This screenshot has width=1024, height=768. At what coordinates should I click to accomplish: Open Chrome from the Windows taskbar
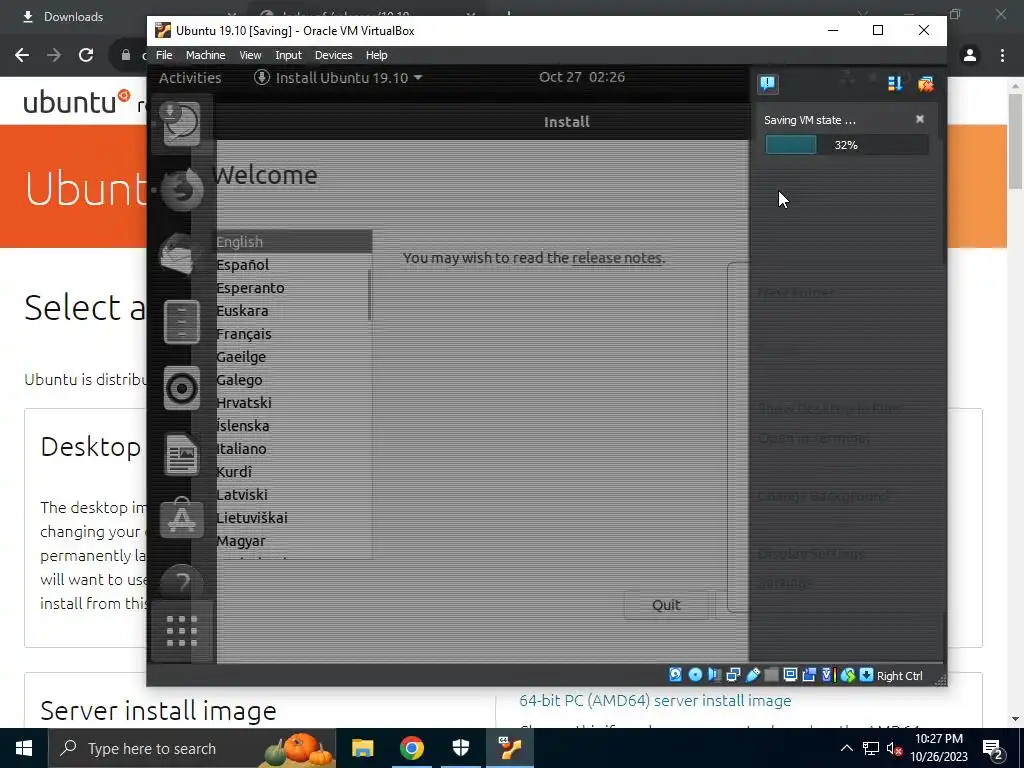click(x=411, y=748)
